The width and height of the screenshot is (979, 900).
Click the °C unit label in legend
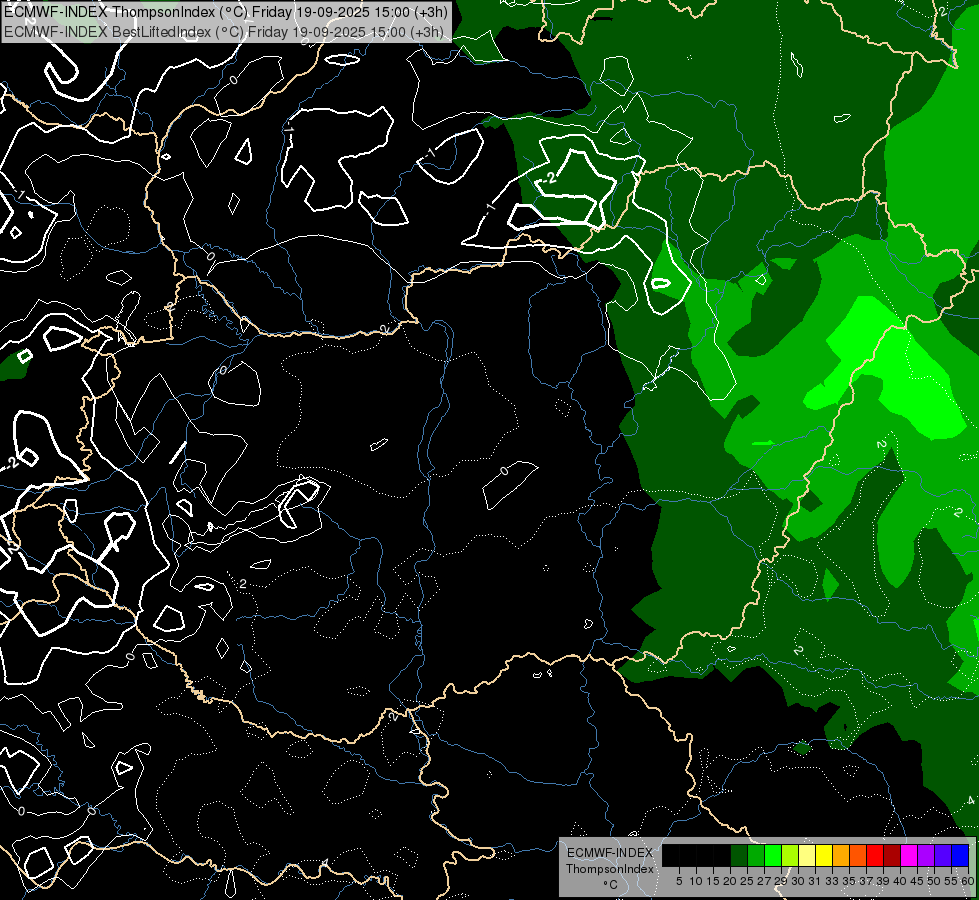609,884
